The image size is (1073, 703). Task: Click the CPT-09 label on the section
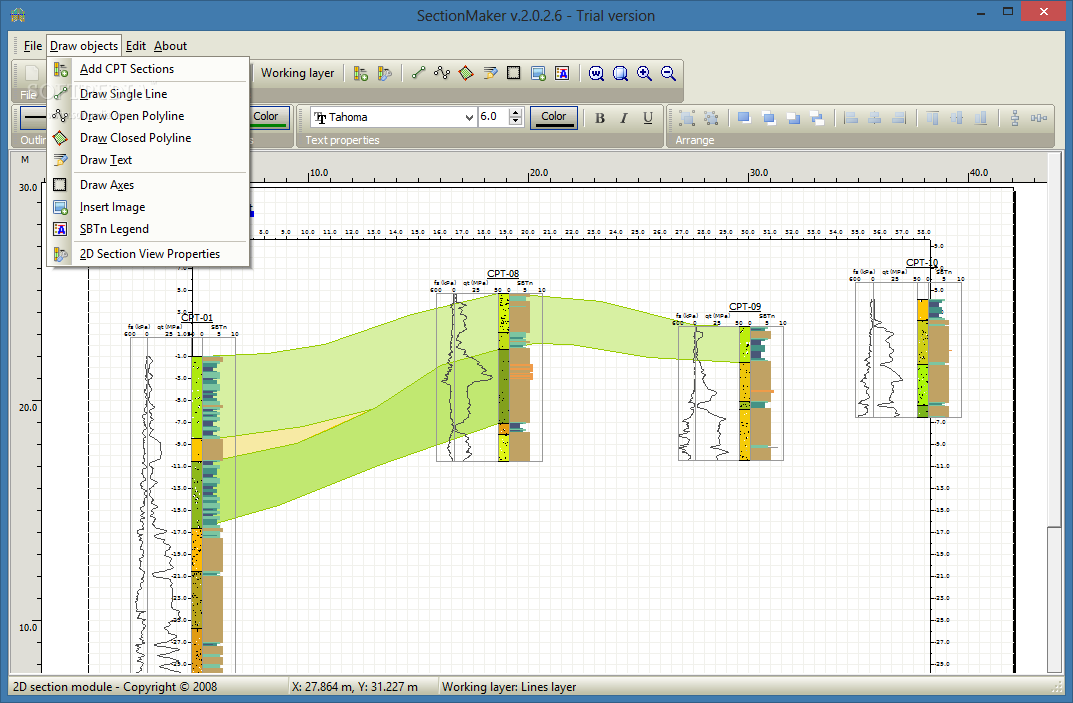pos(745,307)
